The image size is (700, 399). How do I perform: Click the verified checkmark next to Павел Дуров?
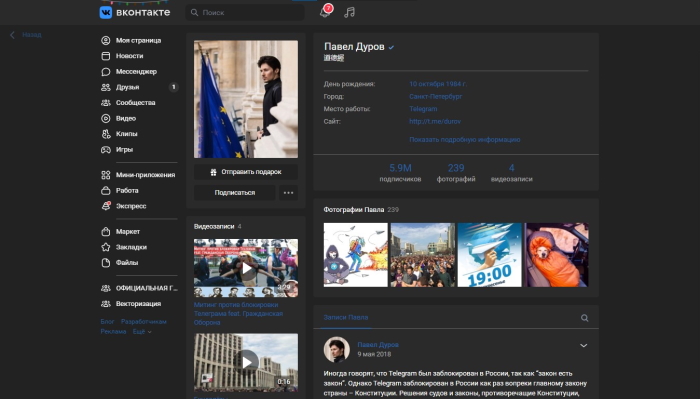pyautogui.click(x=391, y=47)
